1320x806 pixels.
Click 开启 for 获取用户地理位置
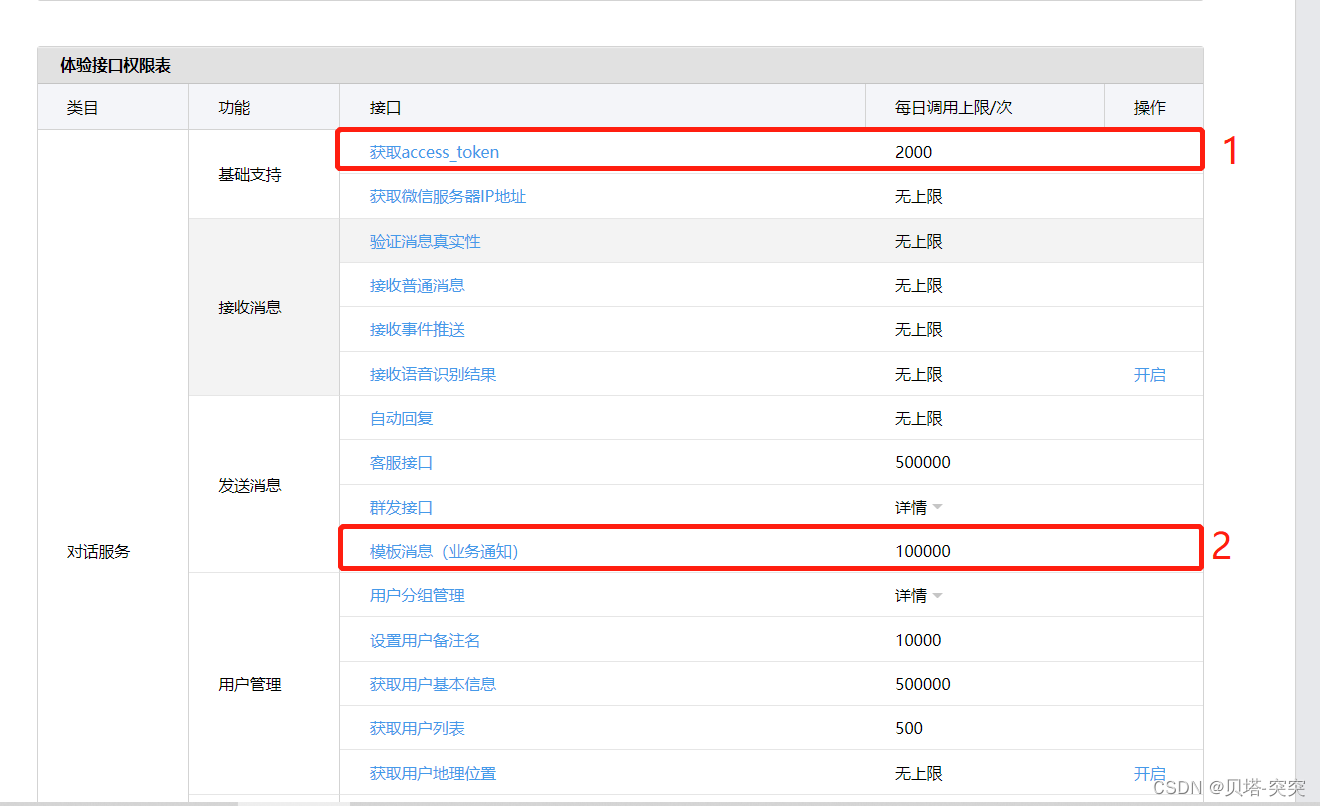pyautogui.click(x=1149, y=773)
